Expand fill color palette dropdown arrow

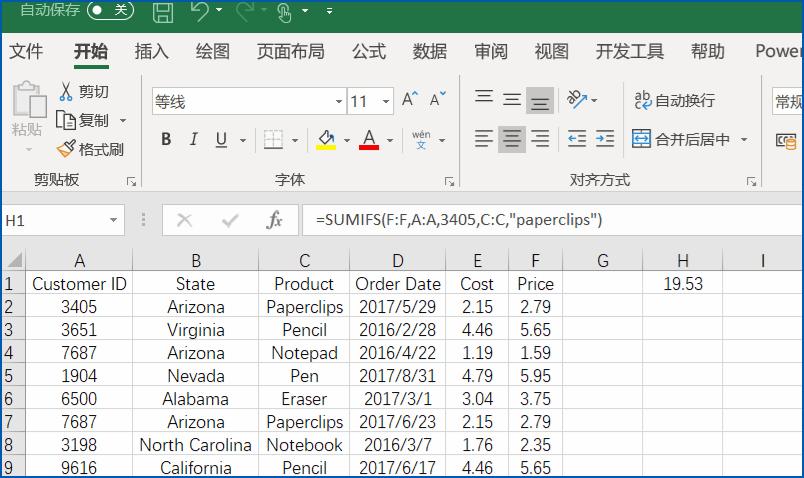coord(347,140)
